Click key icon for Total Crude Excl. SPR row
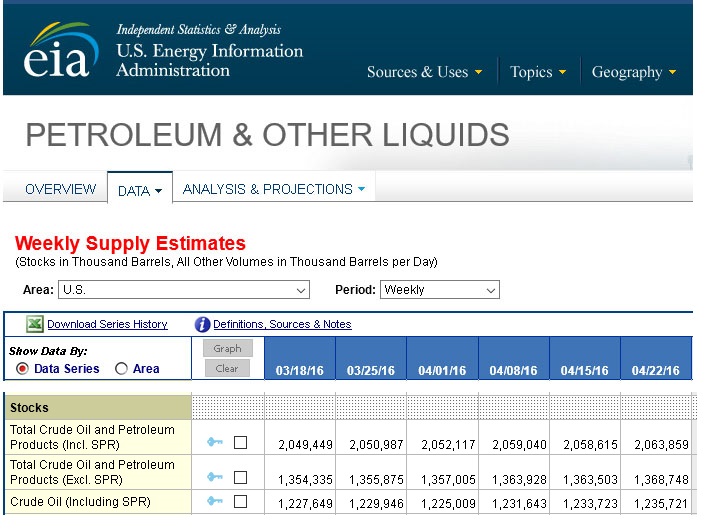This screenshot has height=529, width=708. point(213,478)
